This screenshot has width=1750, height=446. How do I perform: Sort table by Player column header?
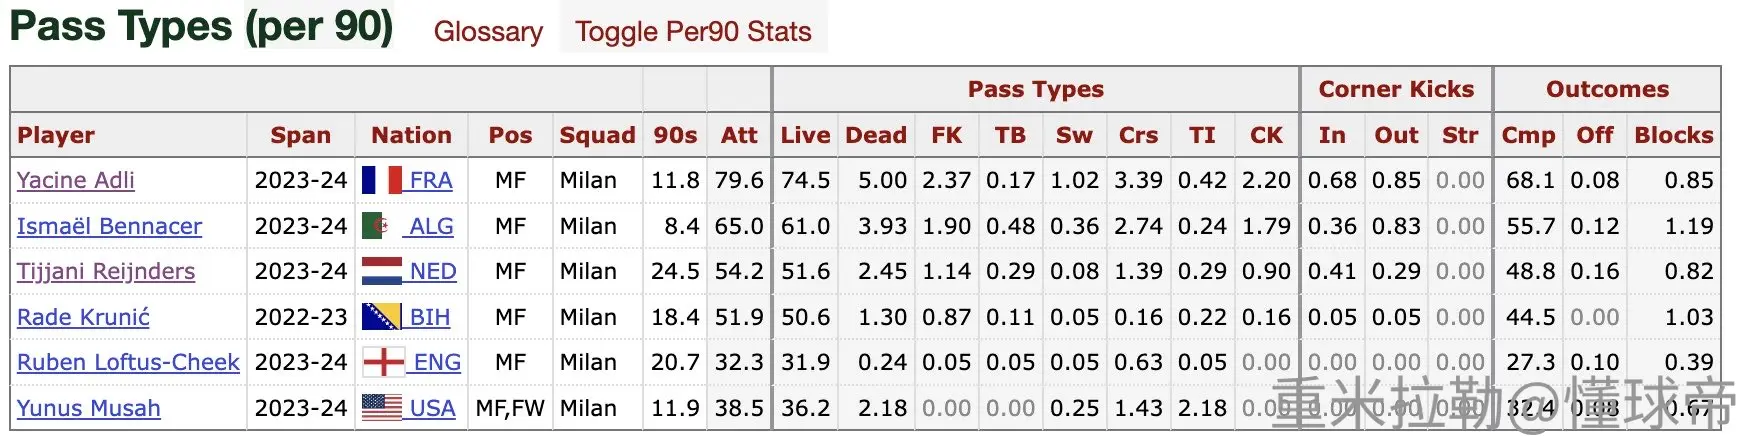(x=56, y=135)
